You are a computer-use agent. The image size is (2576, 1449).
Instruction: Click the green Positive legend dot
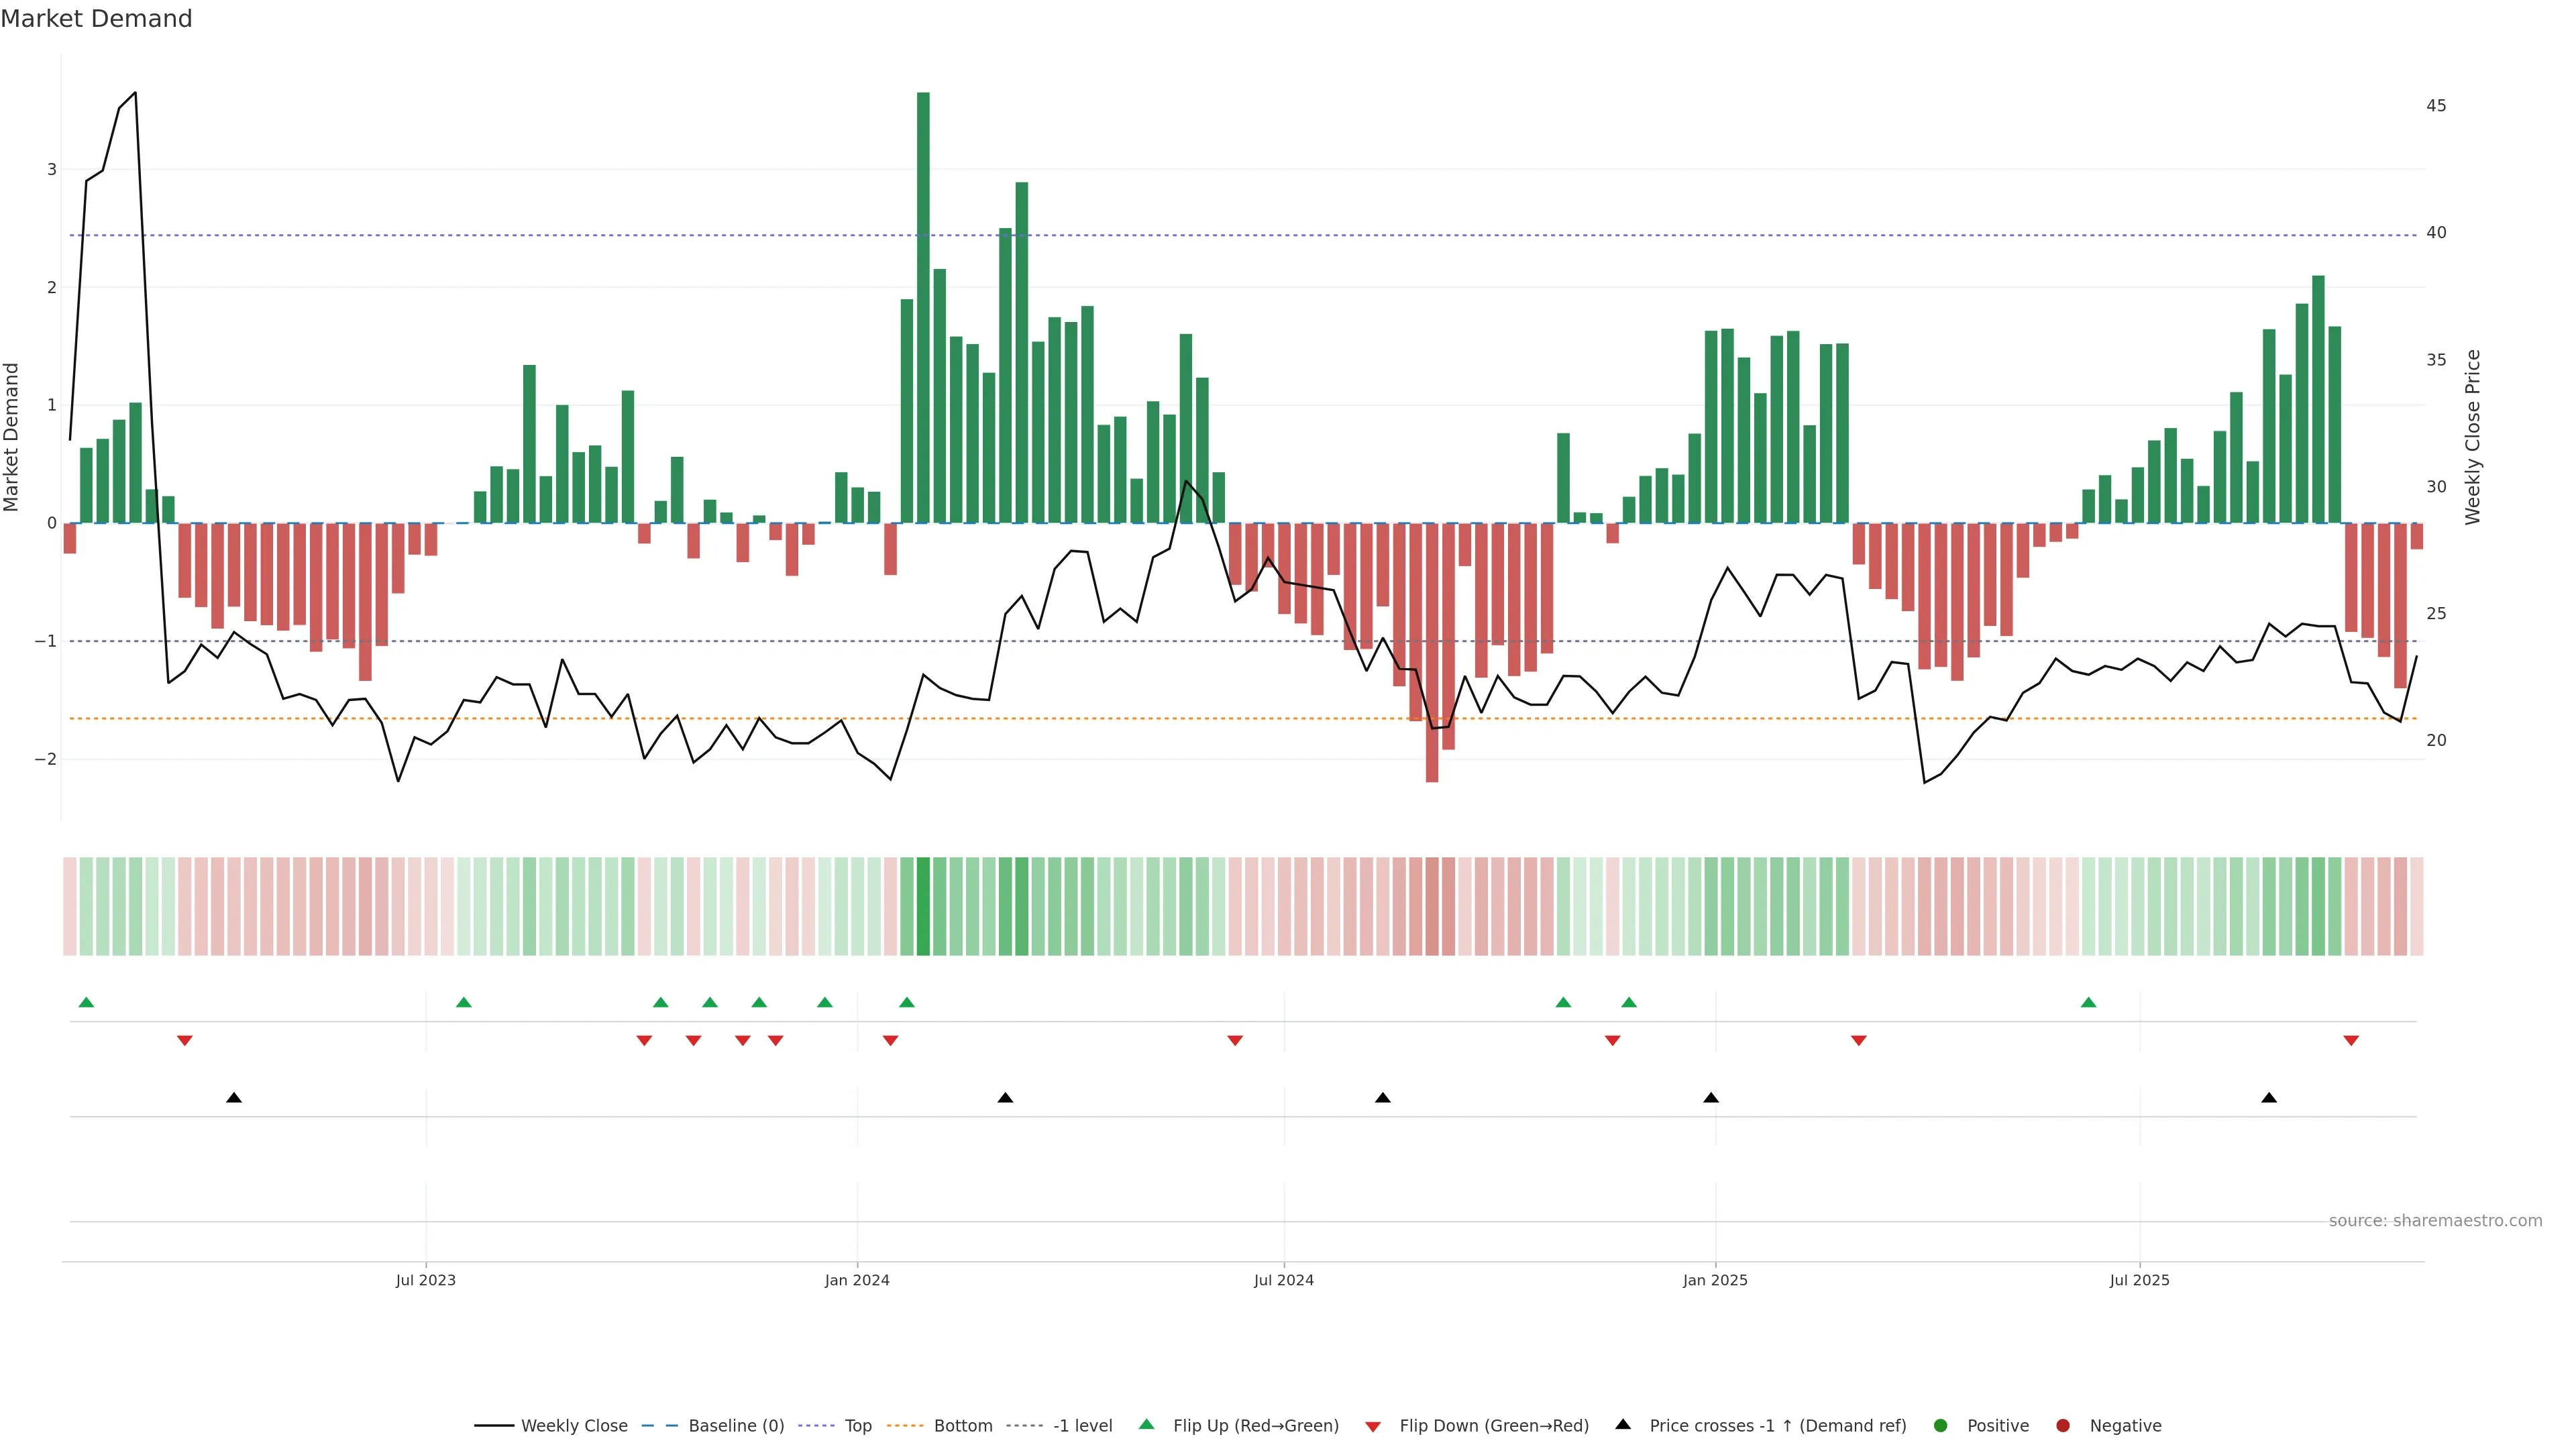tap(1941, 1426)
